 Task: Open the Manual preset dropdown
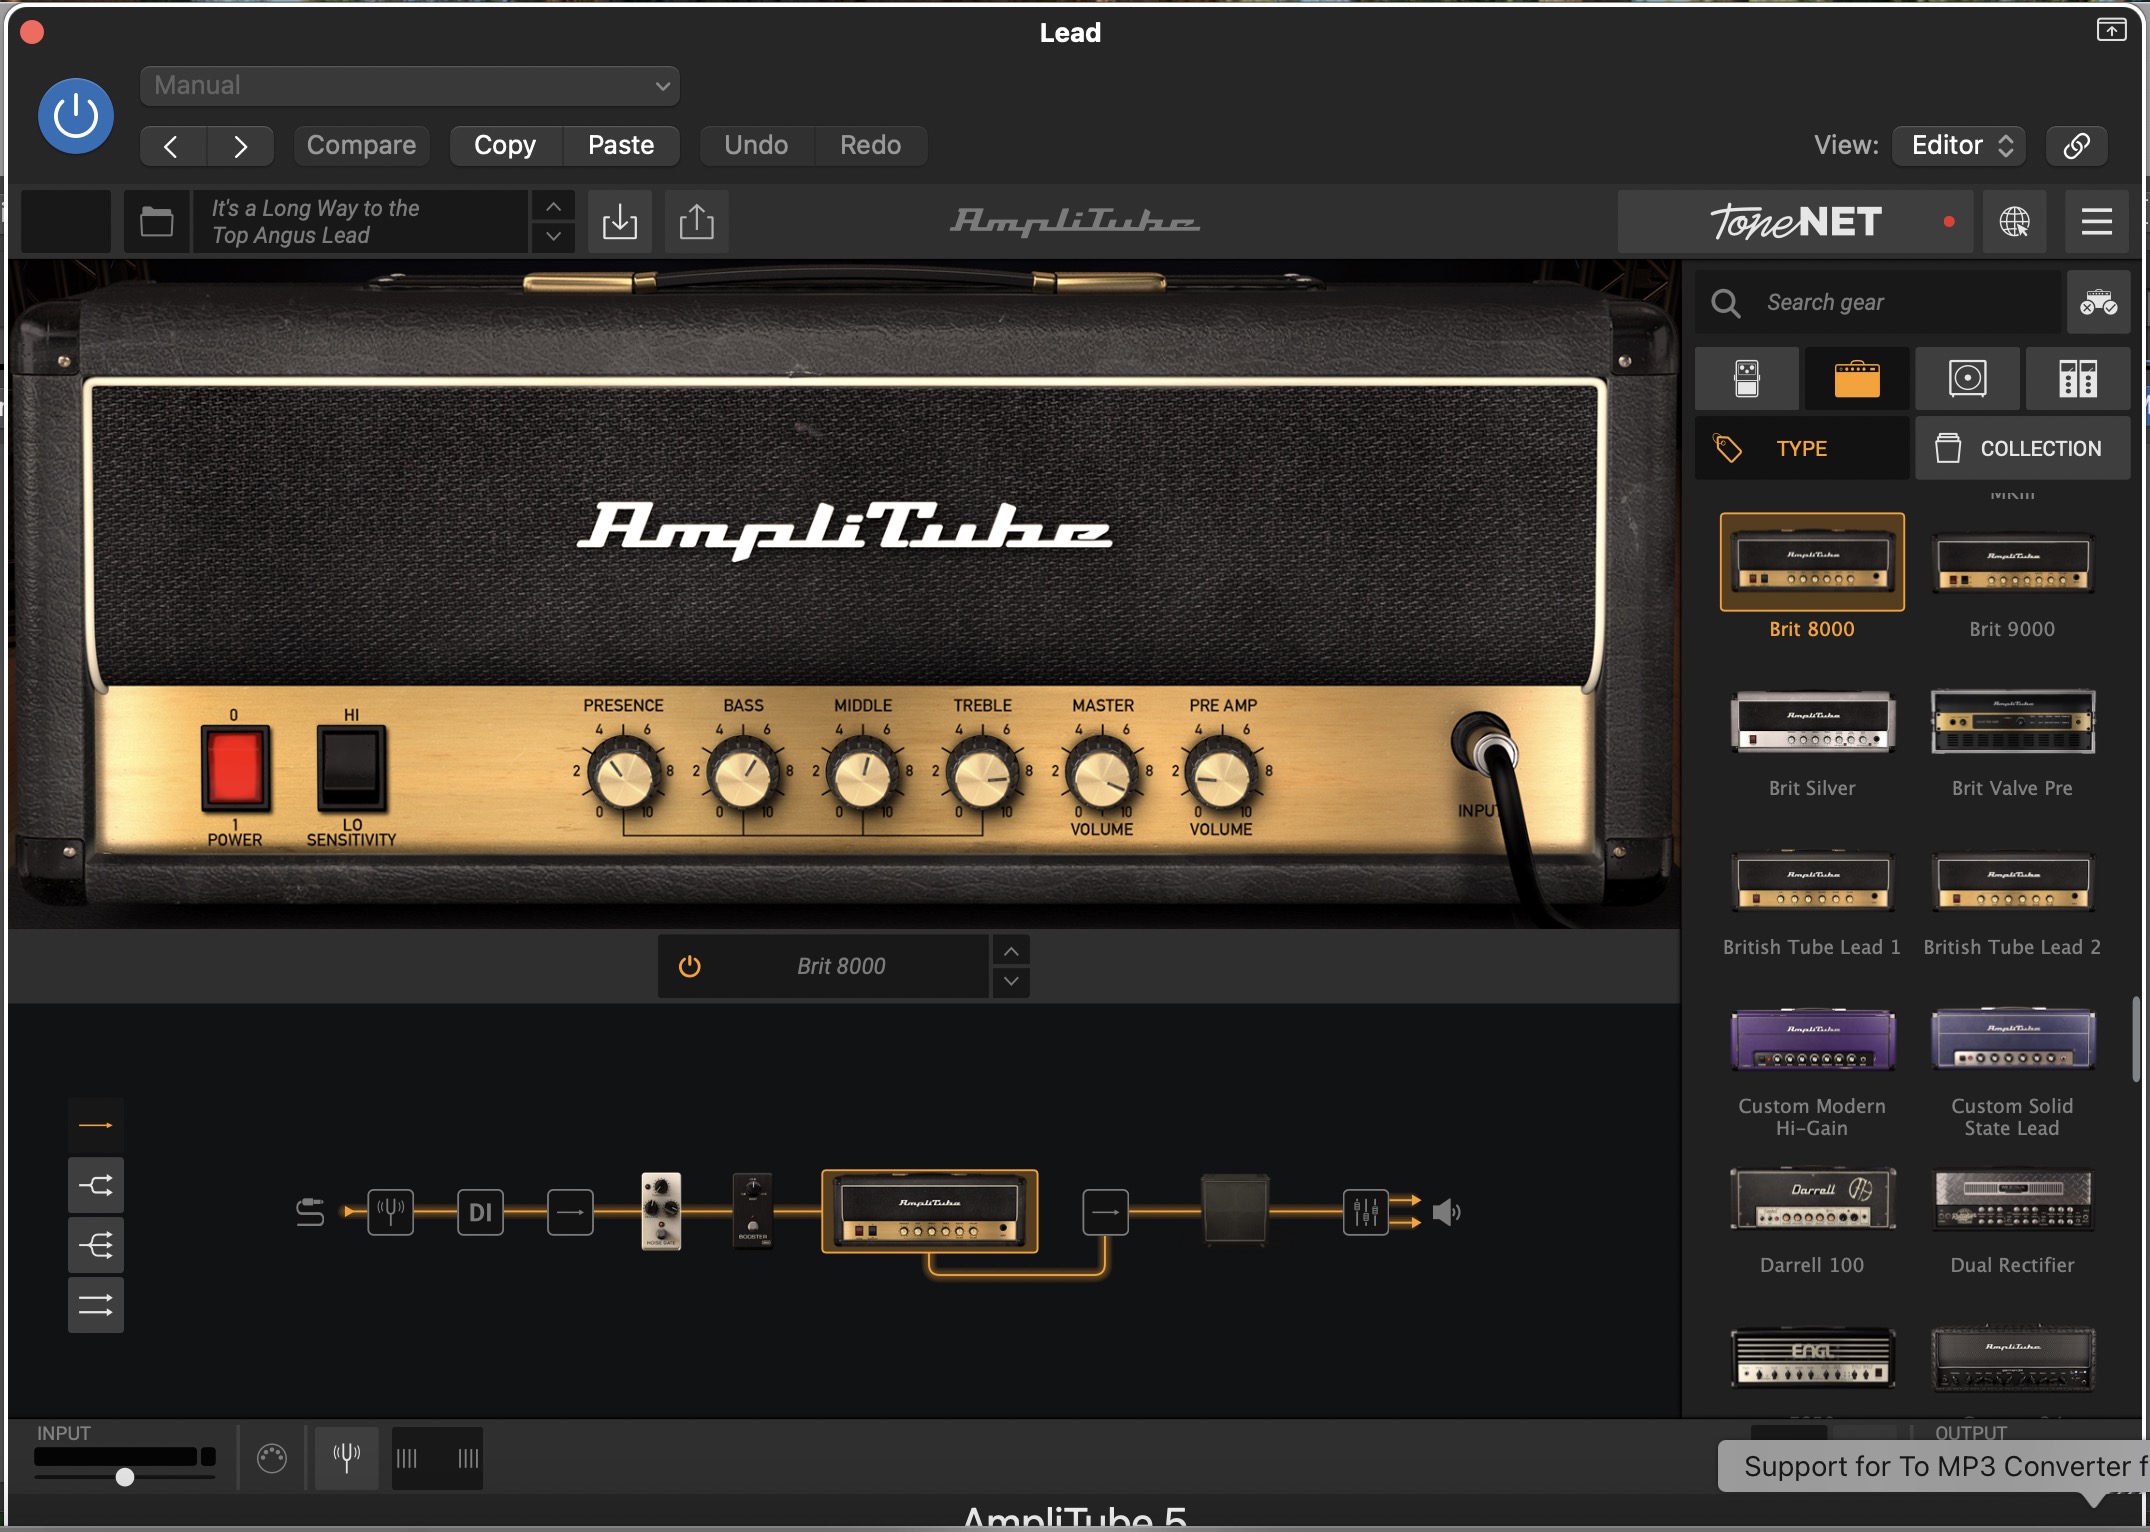point(410,86)
